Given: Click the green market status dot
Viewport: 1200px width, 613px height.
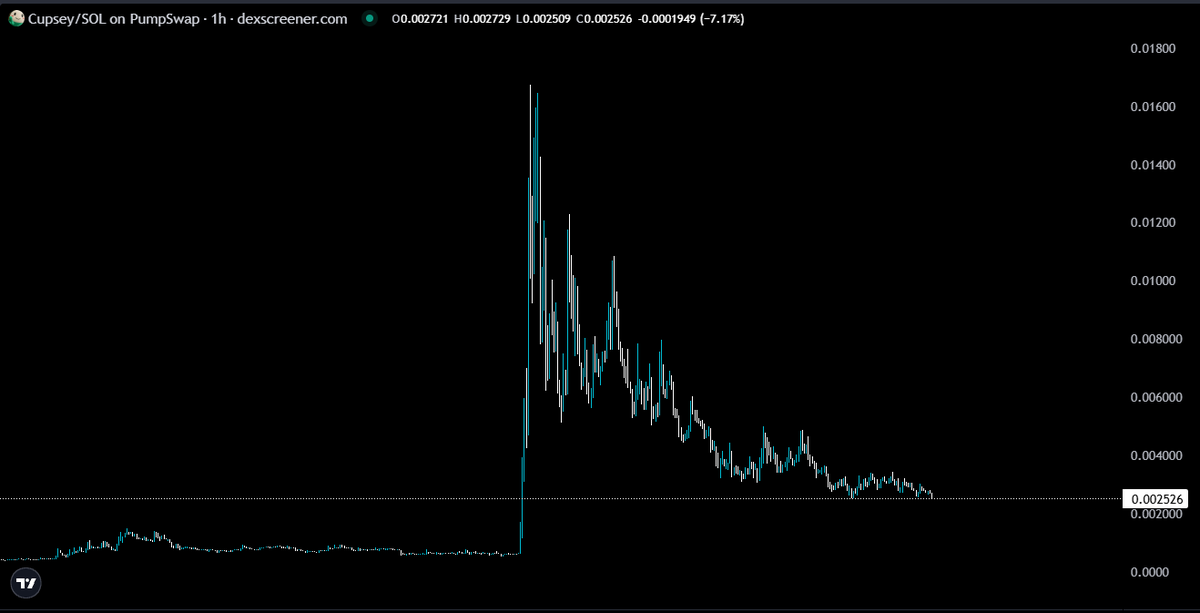Looking at the screenshot, I should pyautogui.click(x=371, y=18).
